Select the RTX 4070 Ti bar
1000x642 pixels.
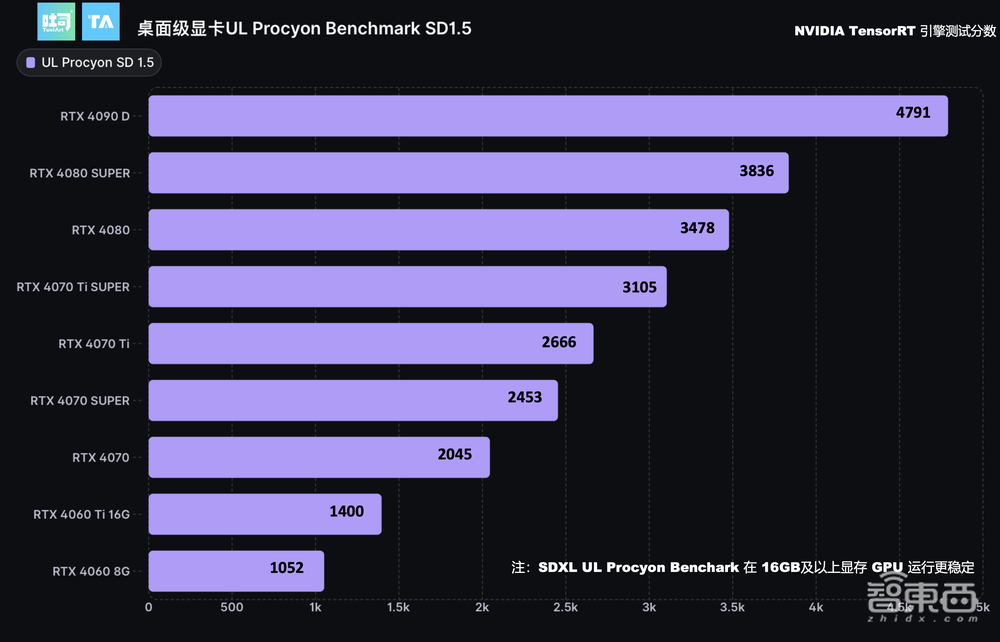pyautogui.click(x=370, y=343)
